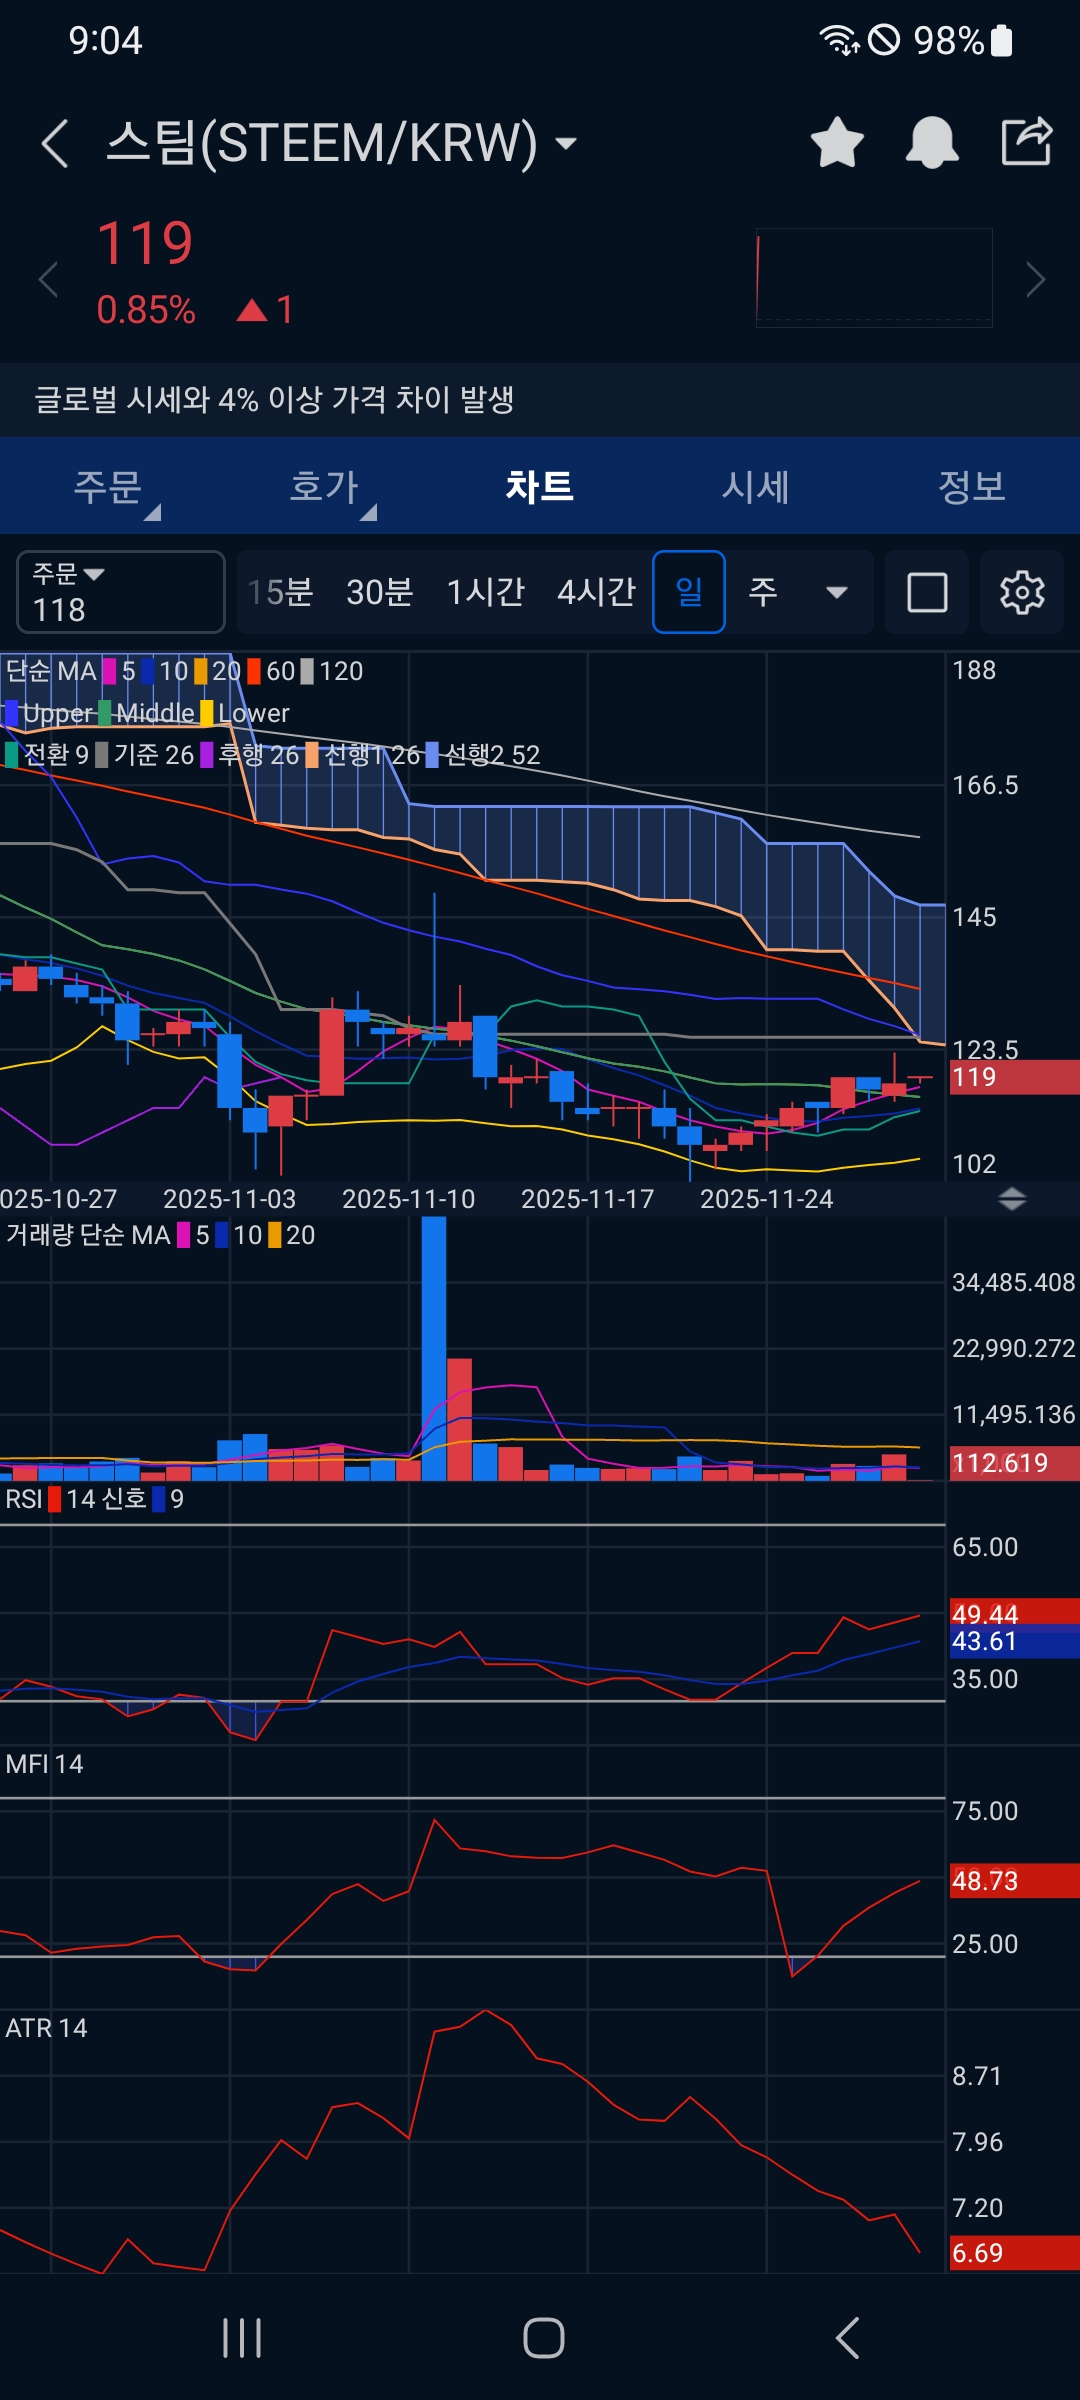This screenshot has height=2400, width=1080.
Task: Tap the RSI signal value tag 43.61
Action: (1014, 1642)
